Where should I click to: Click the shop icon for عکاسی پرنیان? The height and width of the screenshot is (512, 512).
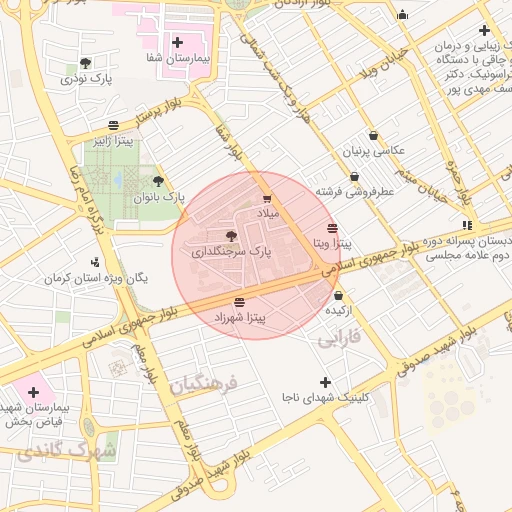(x=374, y=136)
